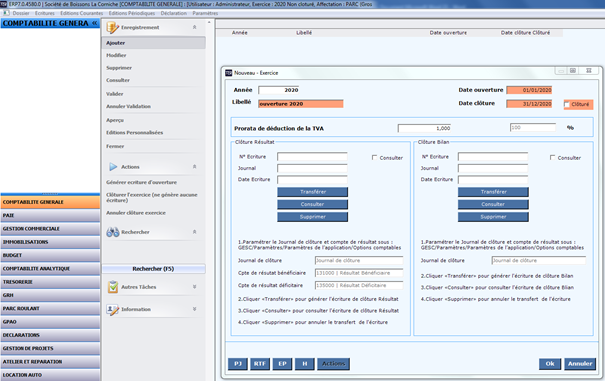Click the Actions play arrow icon
The width and height of the screenshot is (605, 381).
[x=113, y=167]
